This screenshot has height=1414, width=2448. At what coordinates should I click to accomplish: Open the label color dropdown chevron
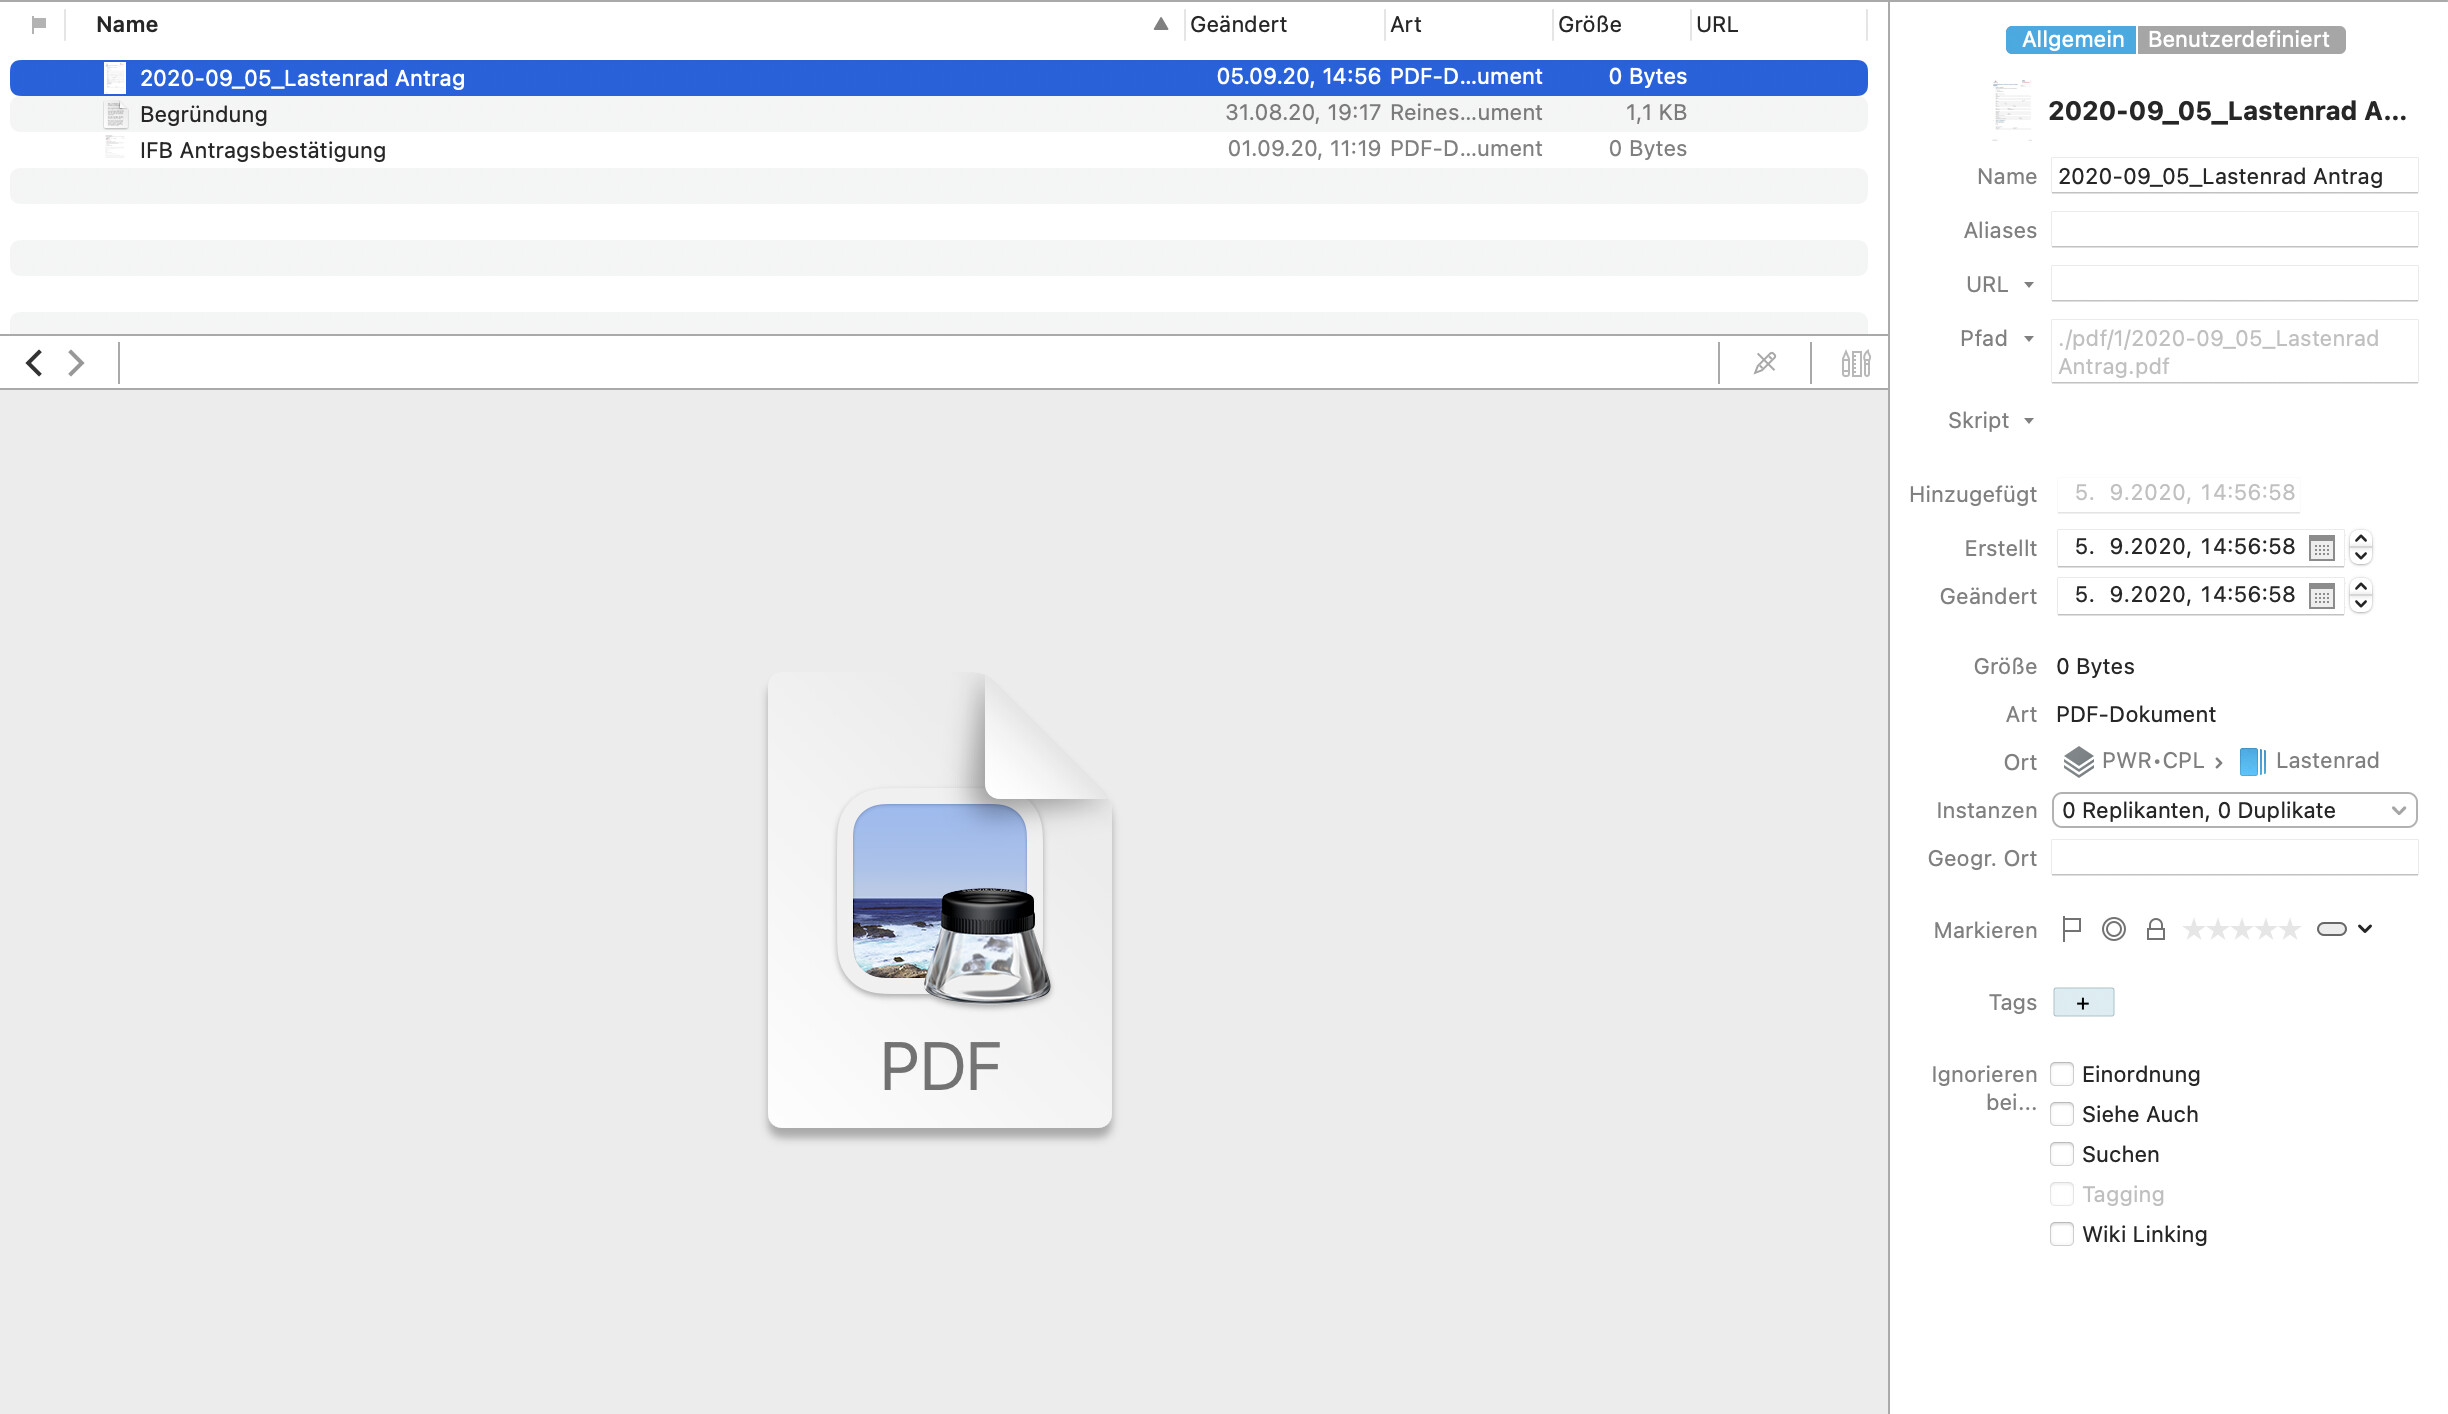[x=2365, y=929]
